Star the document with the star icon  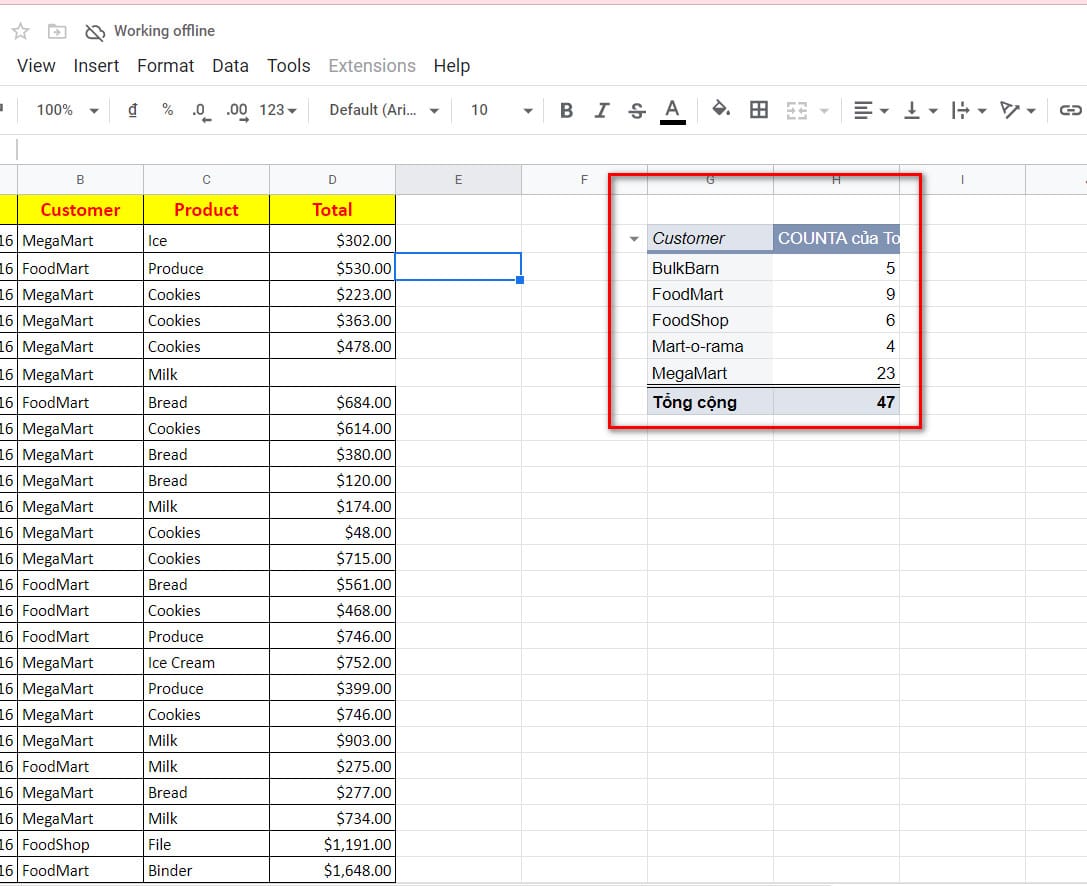[20, 32]
